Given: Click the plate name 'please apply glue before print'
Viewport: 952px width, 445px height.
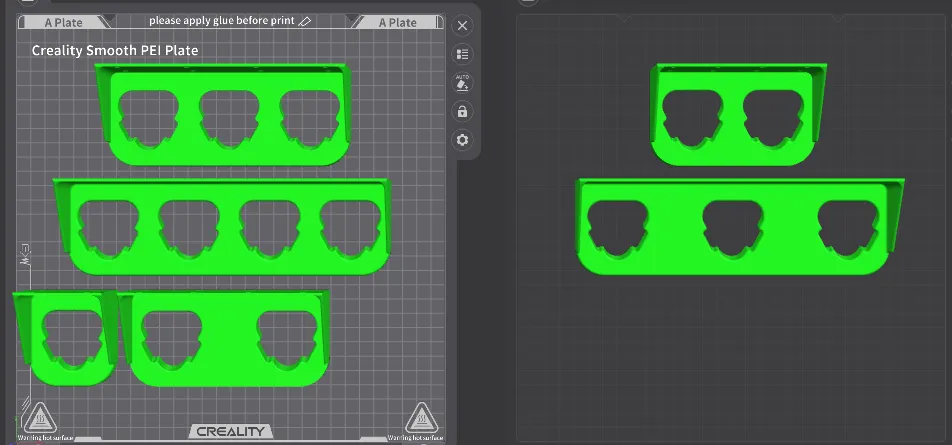Looking at the screenshot, I should (x=222, y=21).
